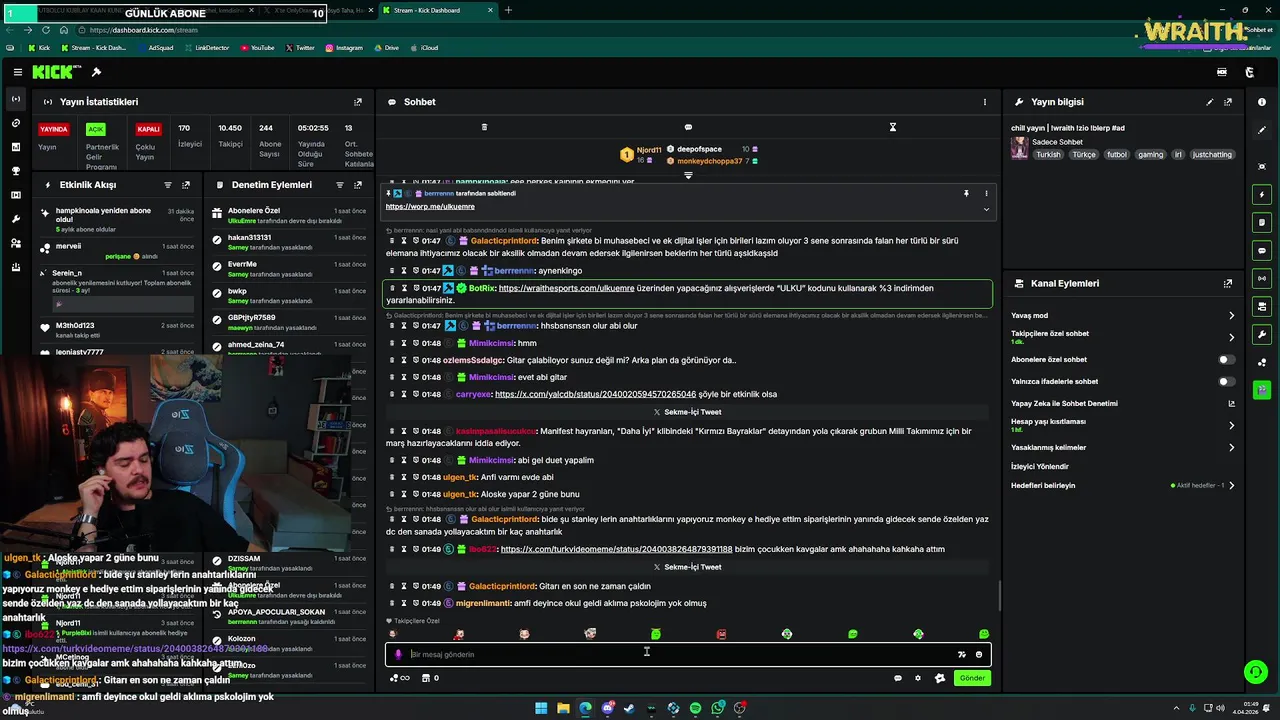1280x720 pixels.
Task: Toggle the highlighted green widget in right toolbar
Action: click(x=1262, y=389)
